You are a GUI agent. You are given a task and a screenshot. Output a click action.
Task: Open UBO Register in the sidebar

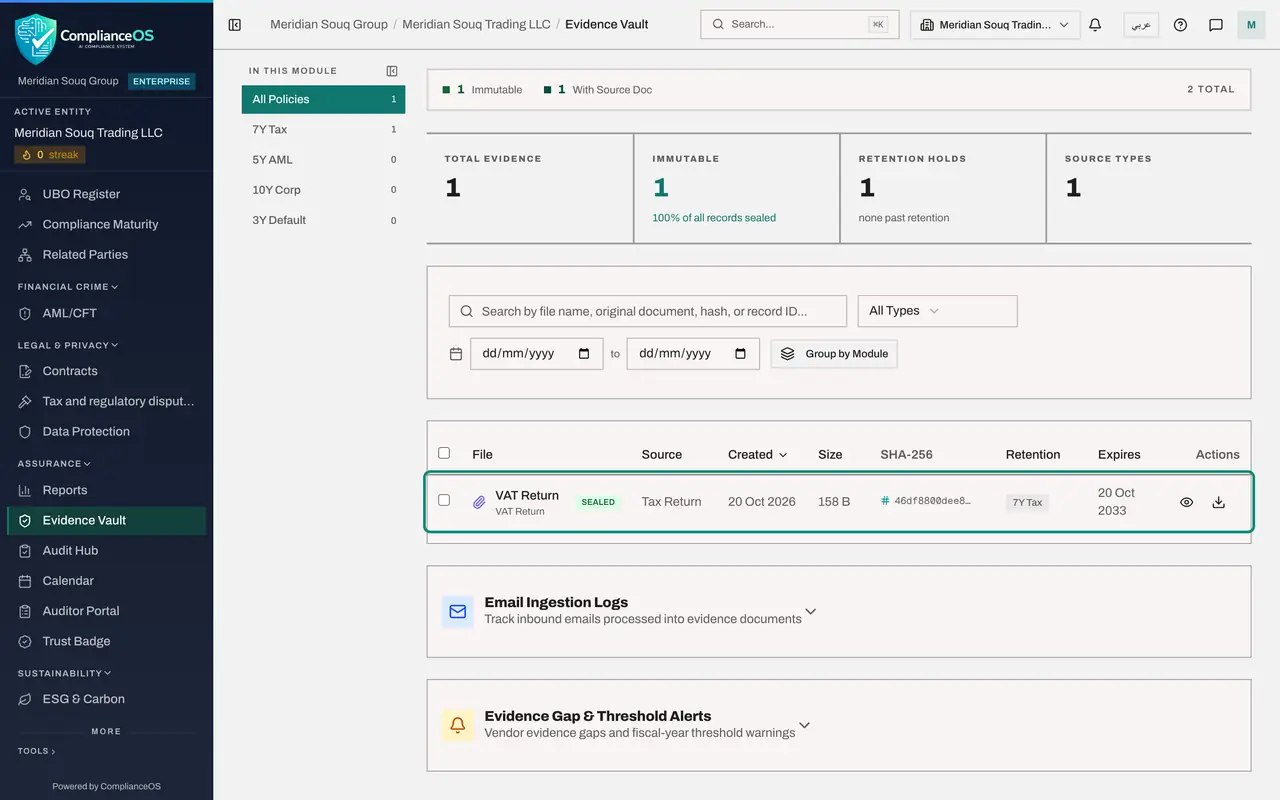tap(106, 194)
